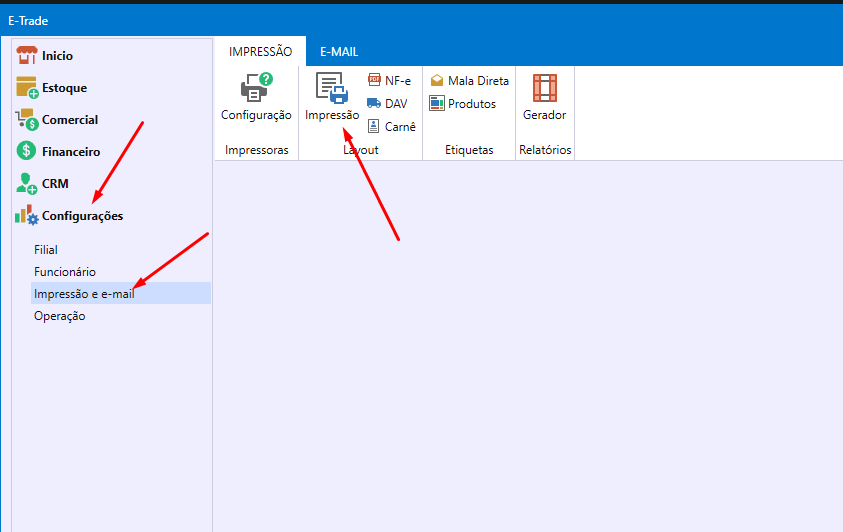The image size is (843, 532).
Task: Click the Início home icon in sidebar
Action: 26,56
